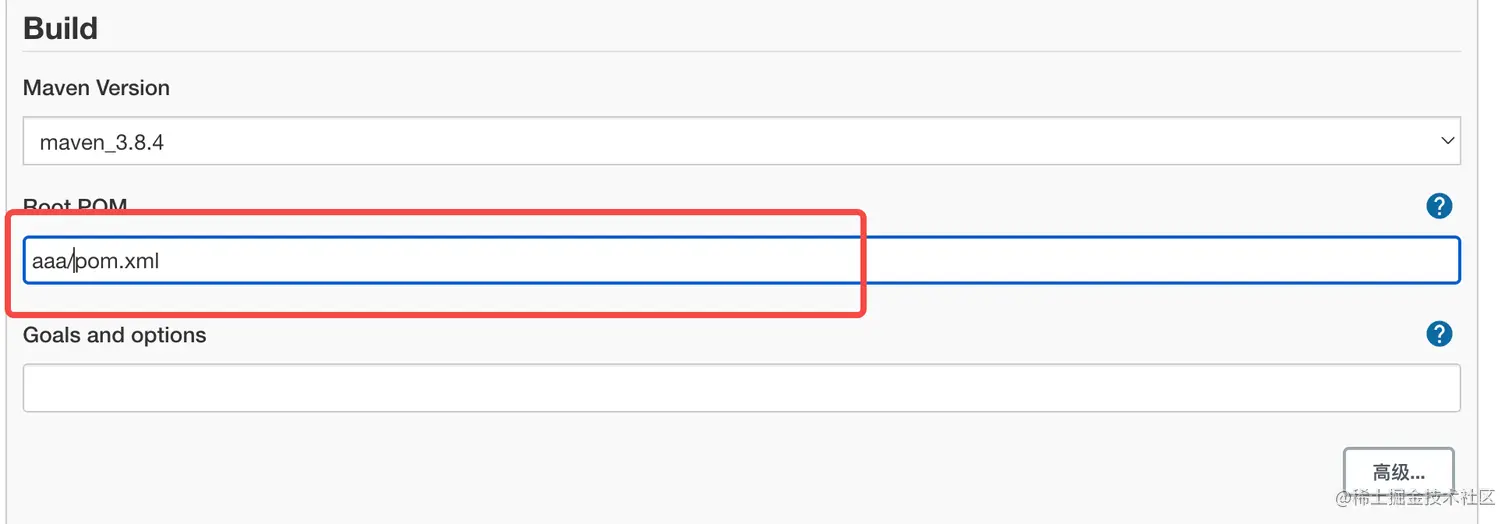
Task: Click the 稀土掘金技术社区 watermark text
Action: point(1420,498)
